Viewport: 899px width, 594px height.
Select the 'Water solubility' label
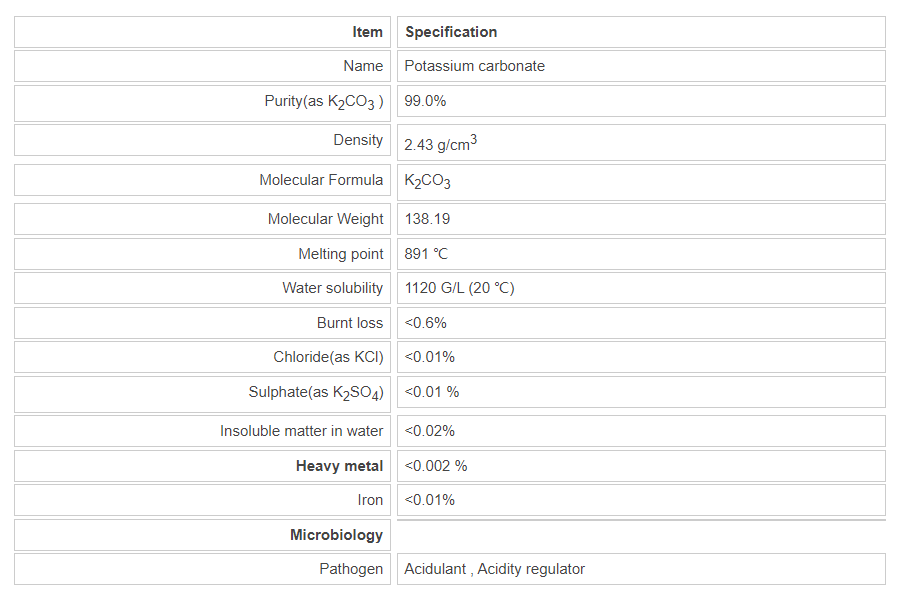[332, 288]
